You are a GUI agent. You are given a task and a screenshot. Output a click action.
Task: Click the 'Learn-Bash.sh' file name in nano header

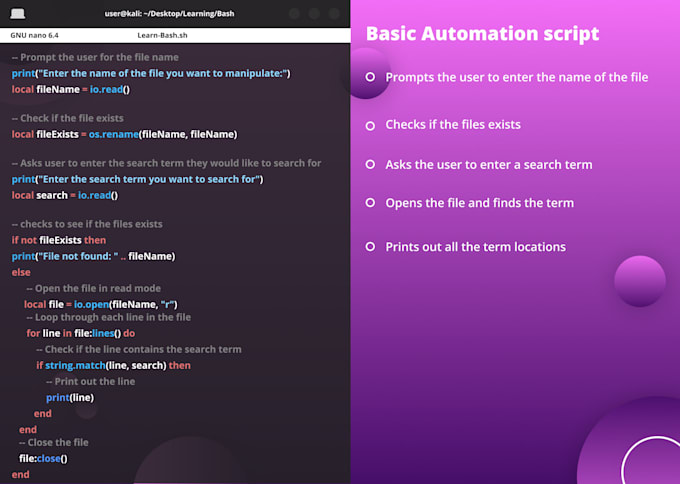(x=162, y=35)
